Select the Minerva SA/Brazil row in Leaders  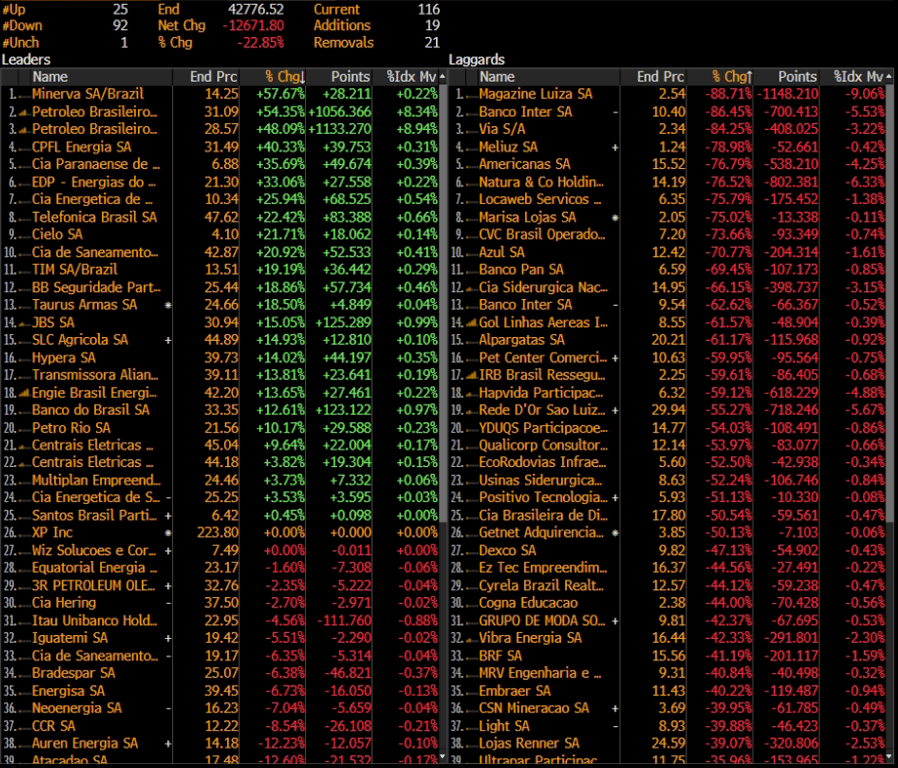point(220,94)
